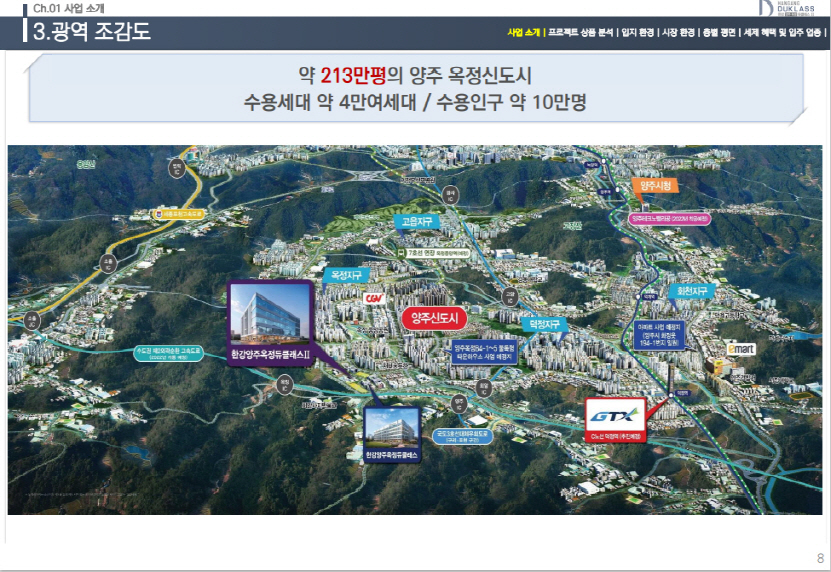Click the GTX station logo marker
This screenshot has height=572, width=831.
coord(615,414)
